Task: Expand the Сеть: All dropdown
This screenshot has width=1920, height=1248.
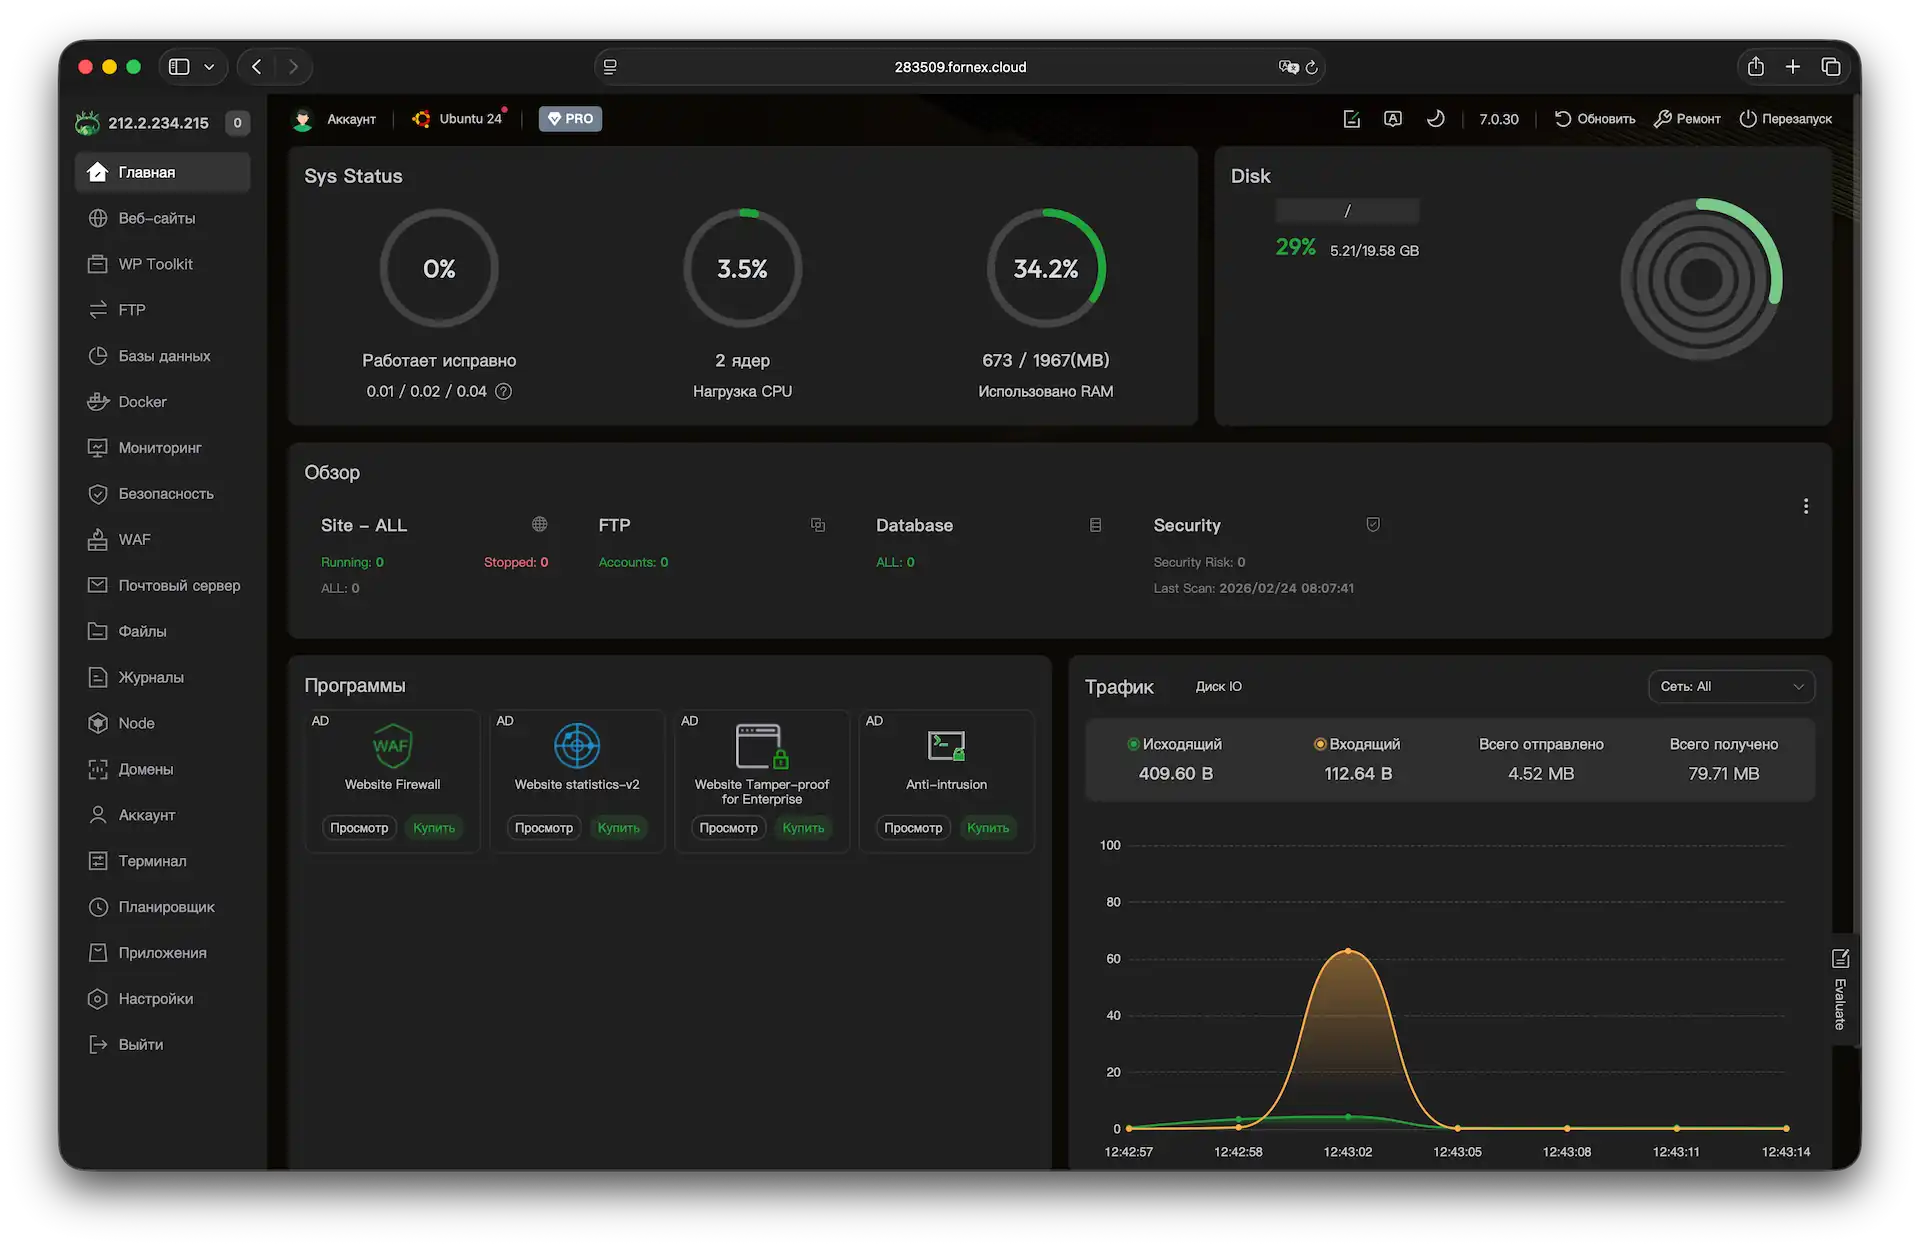Action: click(x=1731, y=687)
